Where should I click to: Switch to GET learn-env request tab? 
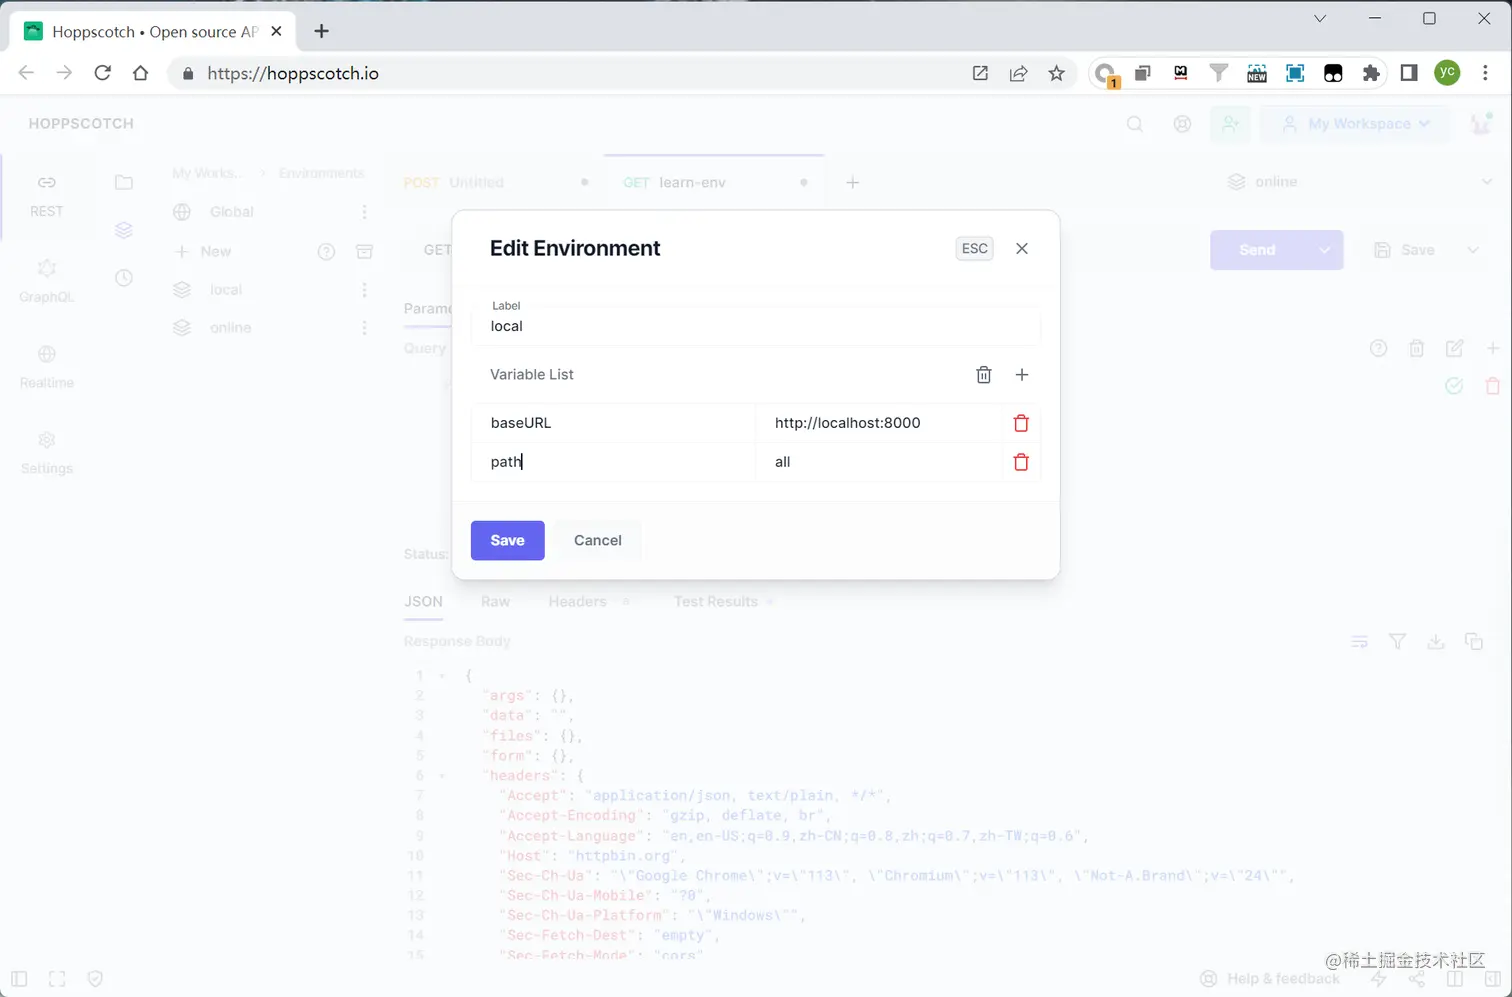(714, 182)
